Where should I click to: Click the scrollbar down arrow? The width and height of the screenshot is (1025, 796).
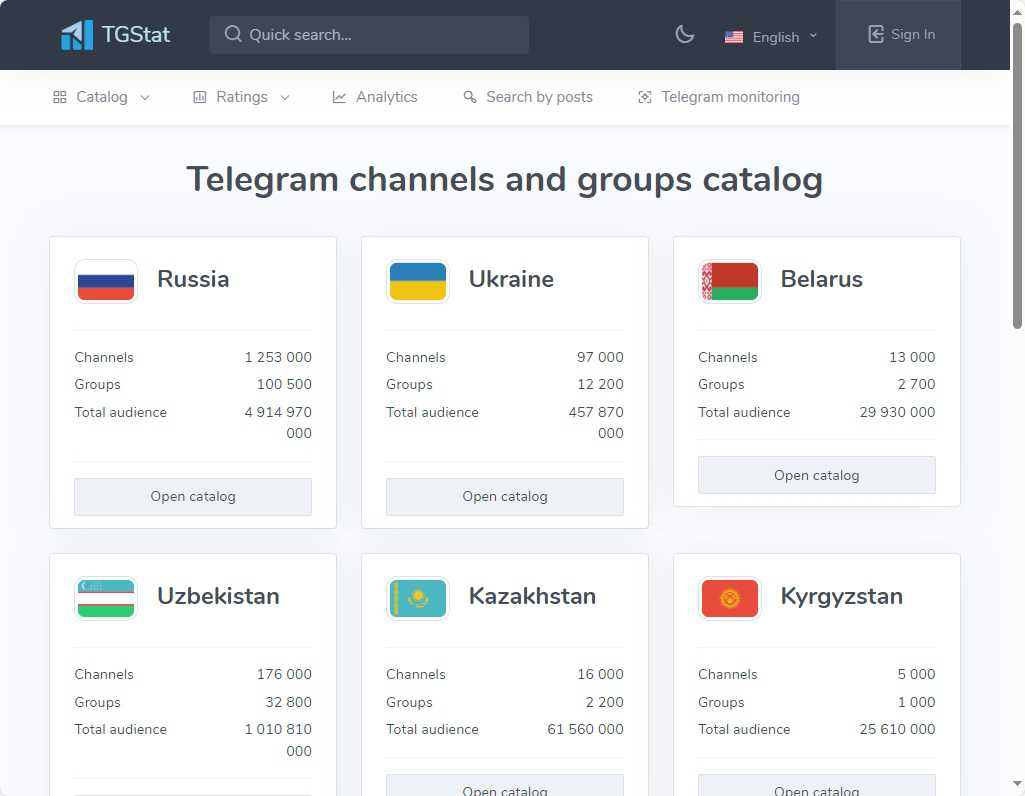[1017, 783]
